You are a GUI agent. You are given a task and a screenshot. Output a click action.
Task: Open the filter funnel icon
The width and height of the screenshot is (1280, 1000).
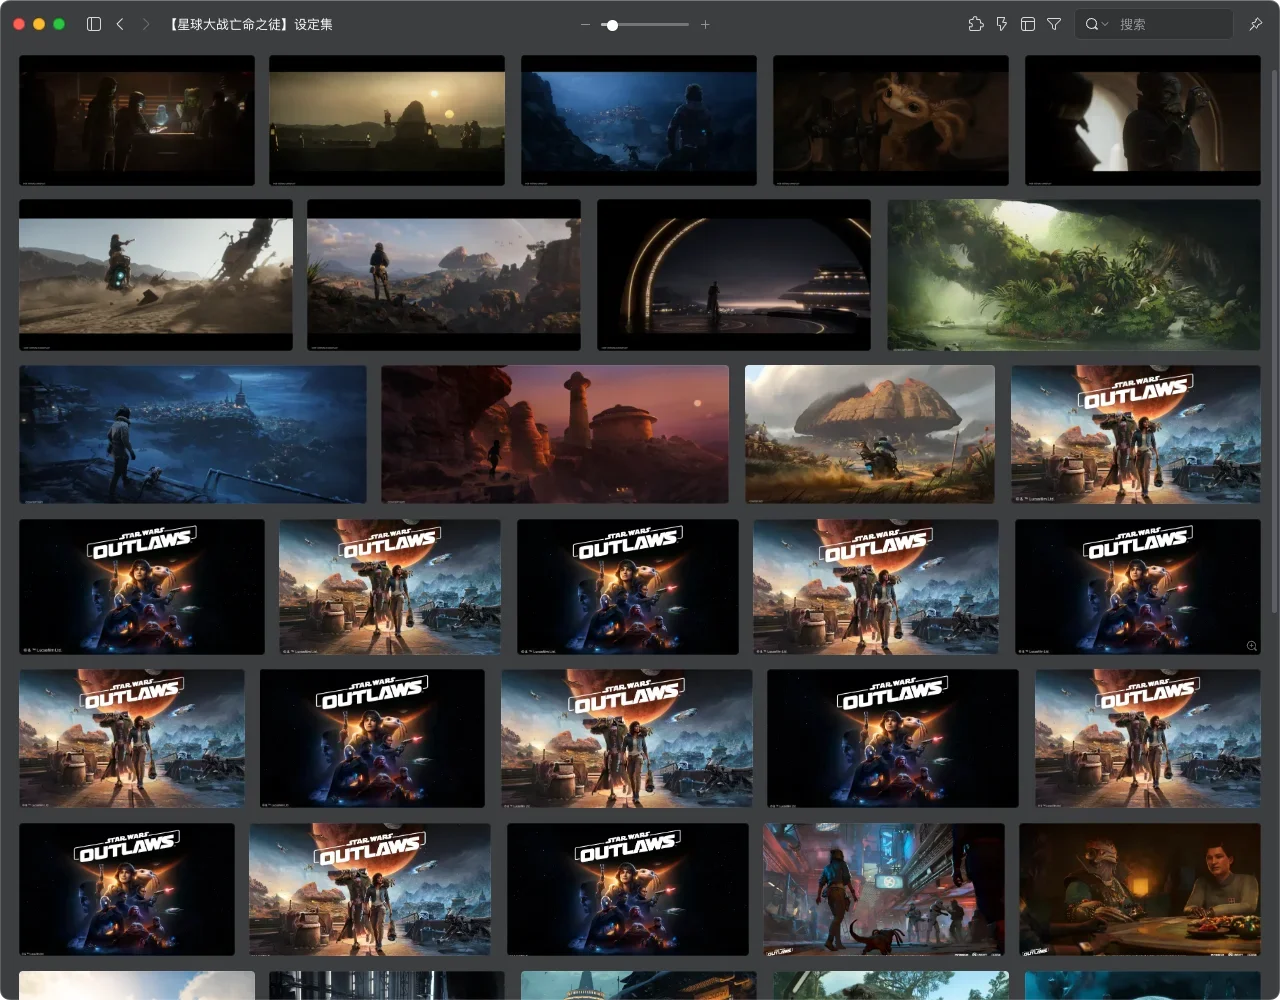pyautogui.click(x=1054, y=24)
